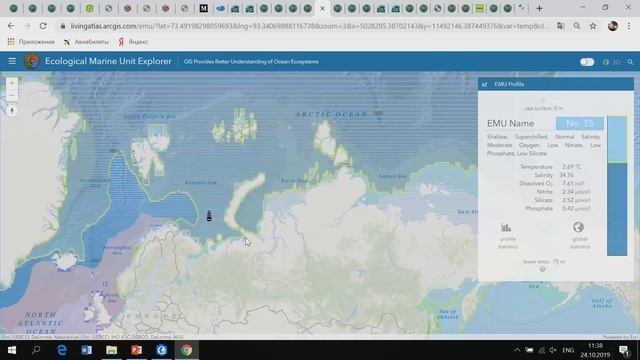Reload the page
640x360 pixels.
[x=43, y=26]
